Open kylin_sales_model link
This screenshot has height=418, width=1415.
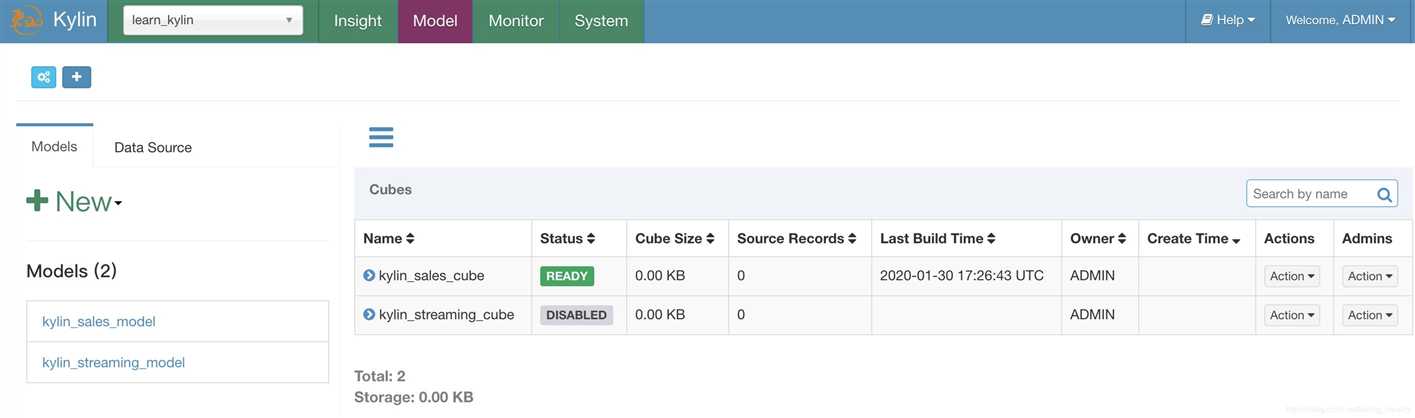click(x=99, y=322)
